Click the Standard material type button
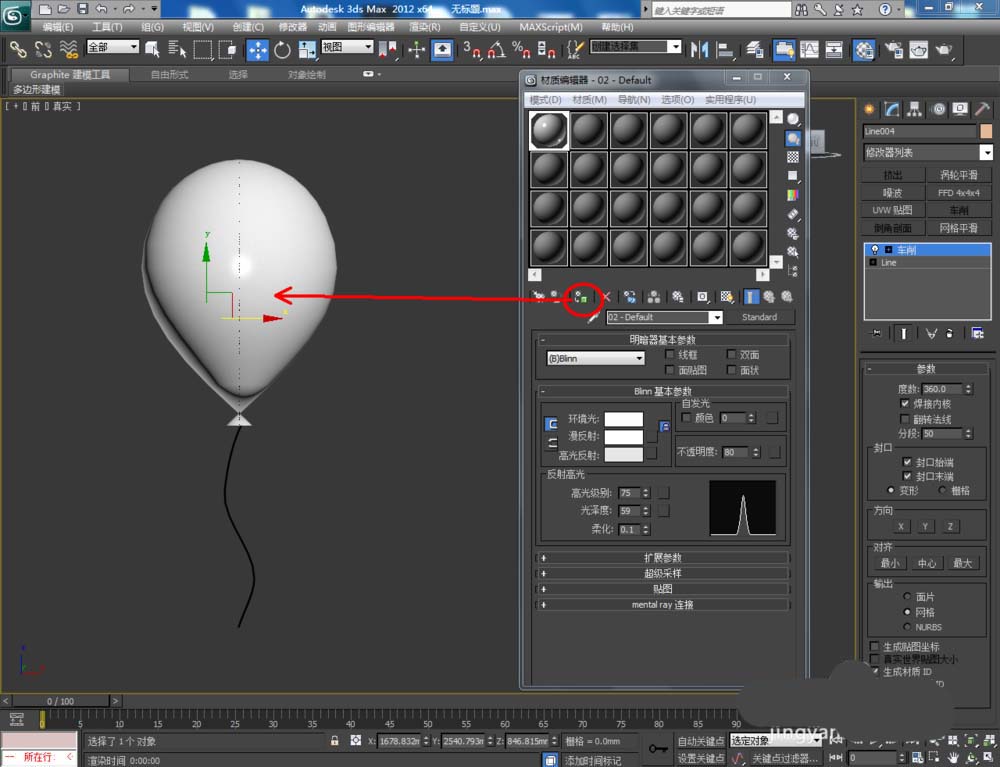The height and width of the screenshot is (767, 1000). [759, 317]
